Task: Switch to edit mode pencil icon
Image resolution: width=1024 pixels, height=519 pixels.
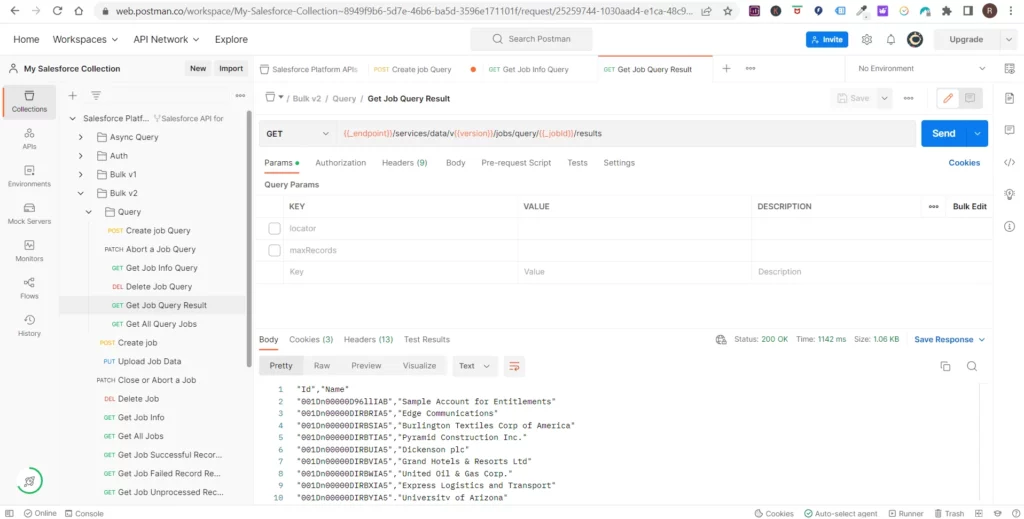Action: [948, 98]
